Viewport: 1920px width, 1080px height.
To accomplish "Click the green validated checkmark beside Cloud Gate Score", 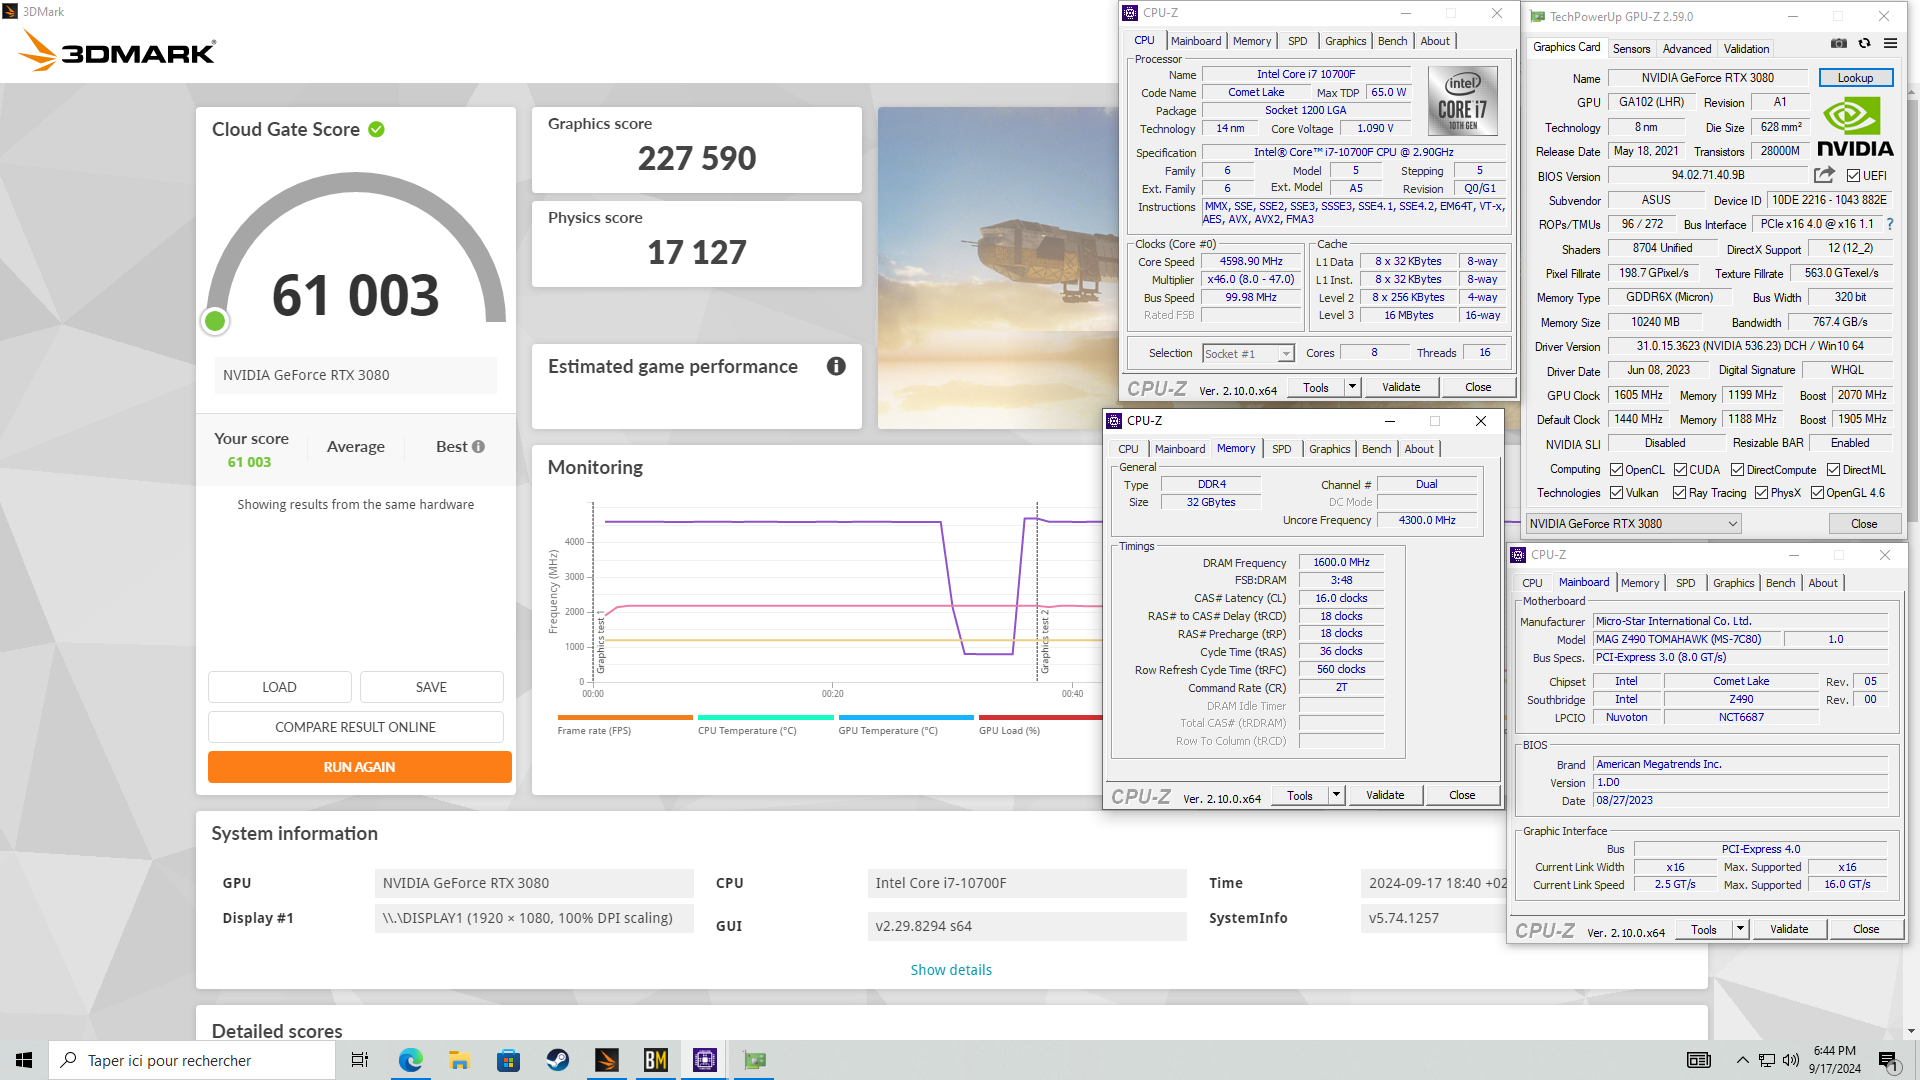I will (x=376, y=129).
